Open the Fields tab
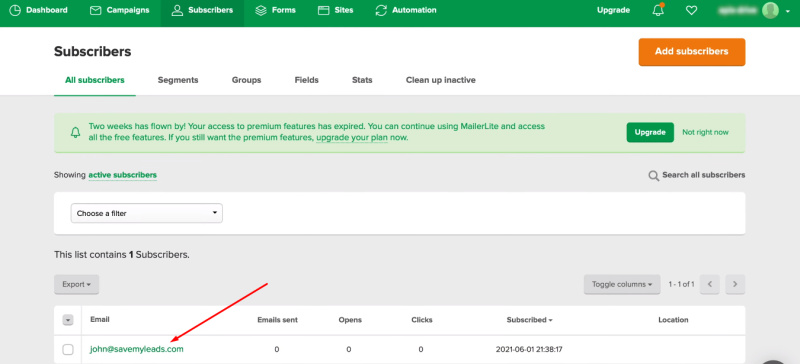Viewport: 800px width, 364px height. point(307,80)
